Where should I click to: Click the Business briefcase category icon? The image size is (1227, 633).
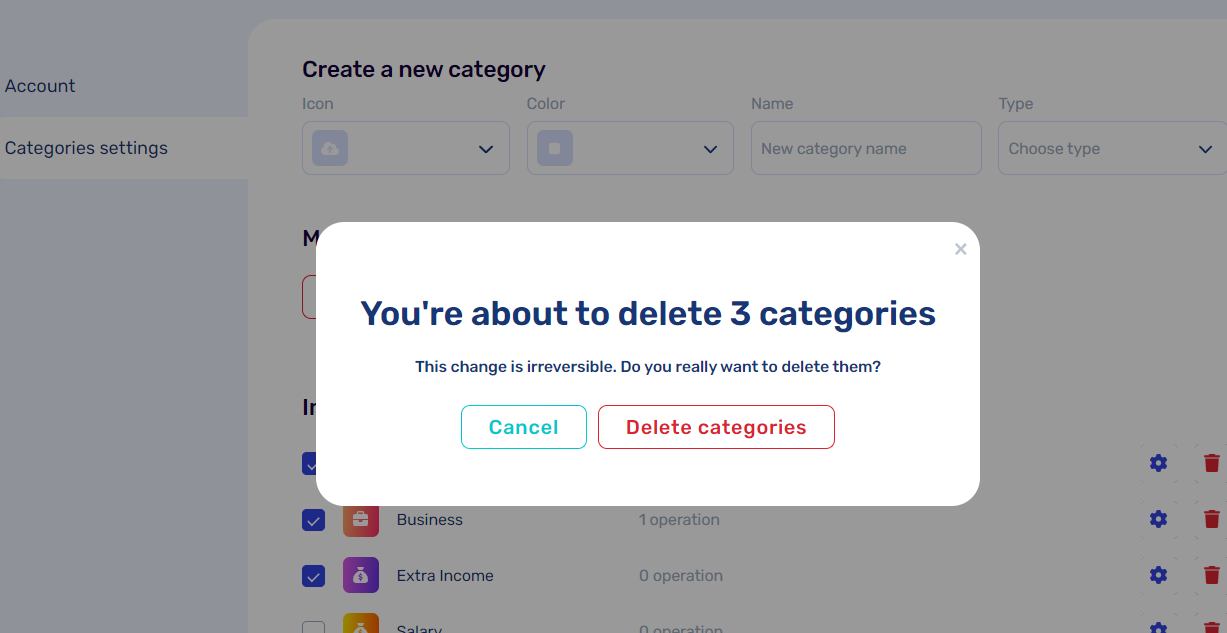[x=361, y=520]
